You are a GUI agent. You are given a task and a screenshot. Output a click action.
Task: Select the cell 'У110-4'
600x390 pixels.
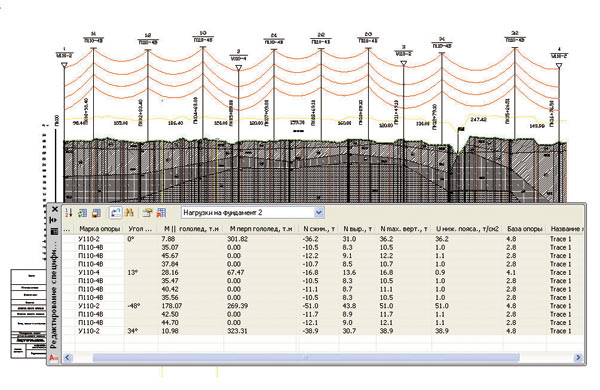[x=89, y=273]
